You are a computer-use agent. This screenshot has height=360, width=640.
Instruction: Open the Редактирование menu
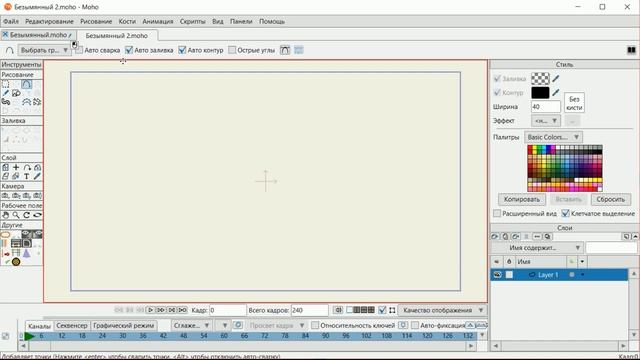click(x=49, y=21)
